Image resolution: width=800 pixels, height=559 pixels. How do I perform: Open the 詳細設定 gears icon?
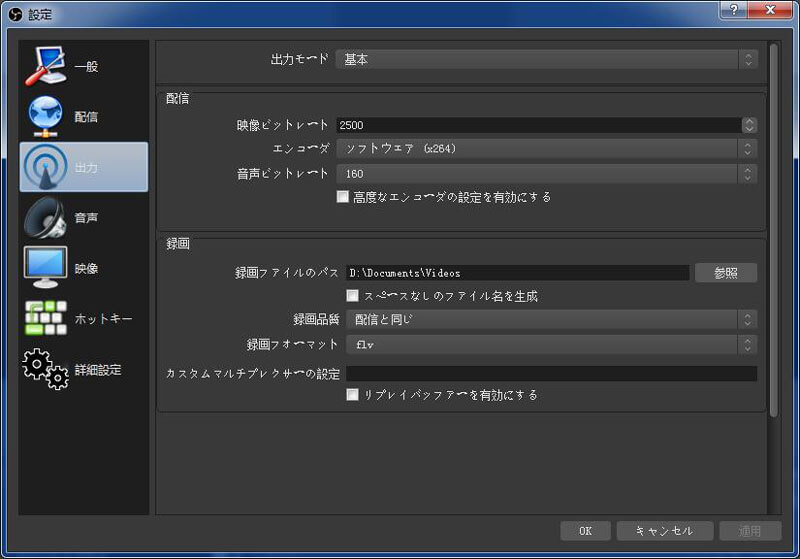tap(45, 369)
